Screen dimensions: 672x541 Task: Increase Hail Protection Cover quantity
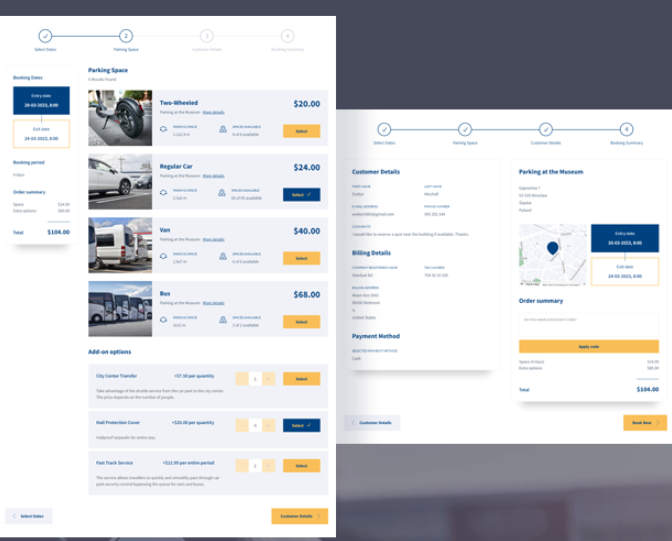click(x=268, y=425)
